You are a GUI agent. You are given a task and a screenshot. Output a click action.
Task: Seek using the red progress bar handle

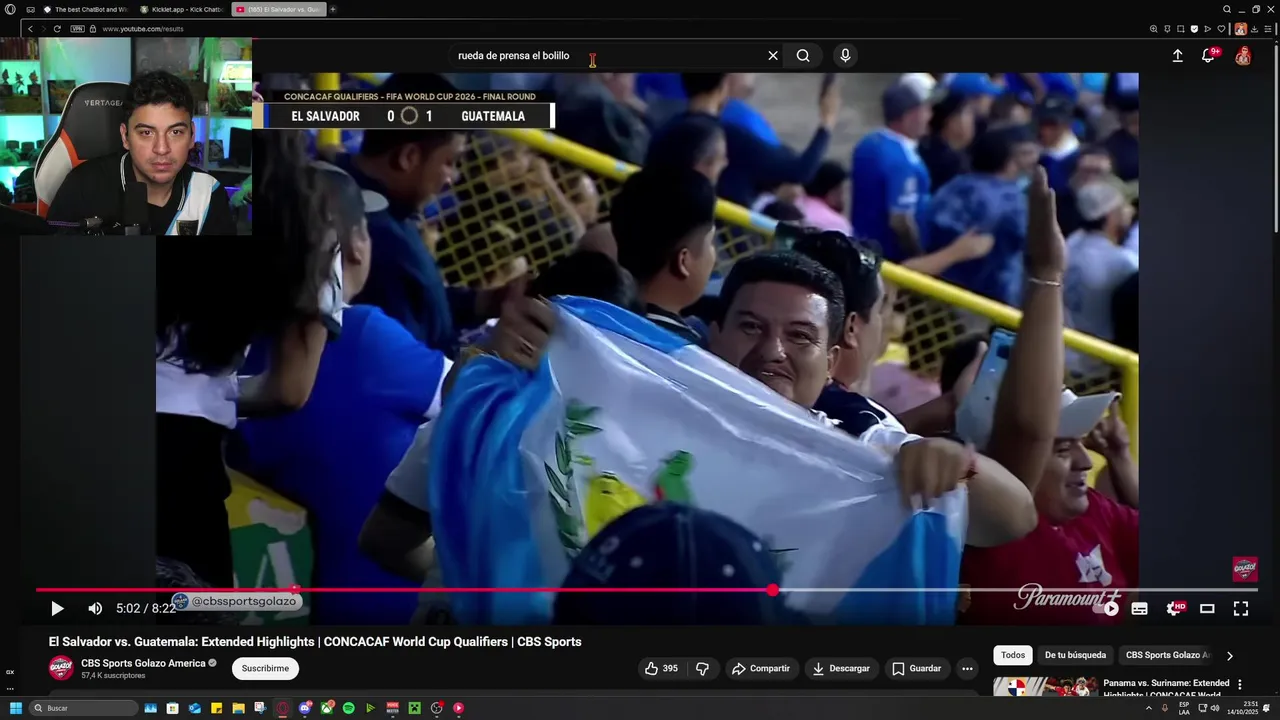(x=772, y=590)
